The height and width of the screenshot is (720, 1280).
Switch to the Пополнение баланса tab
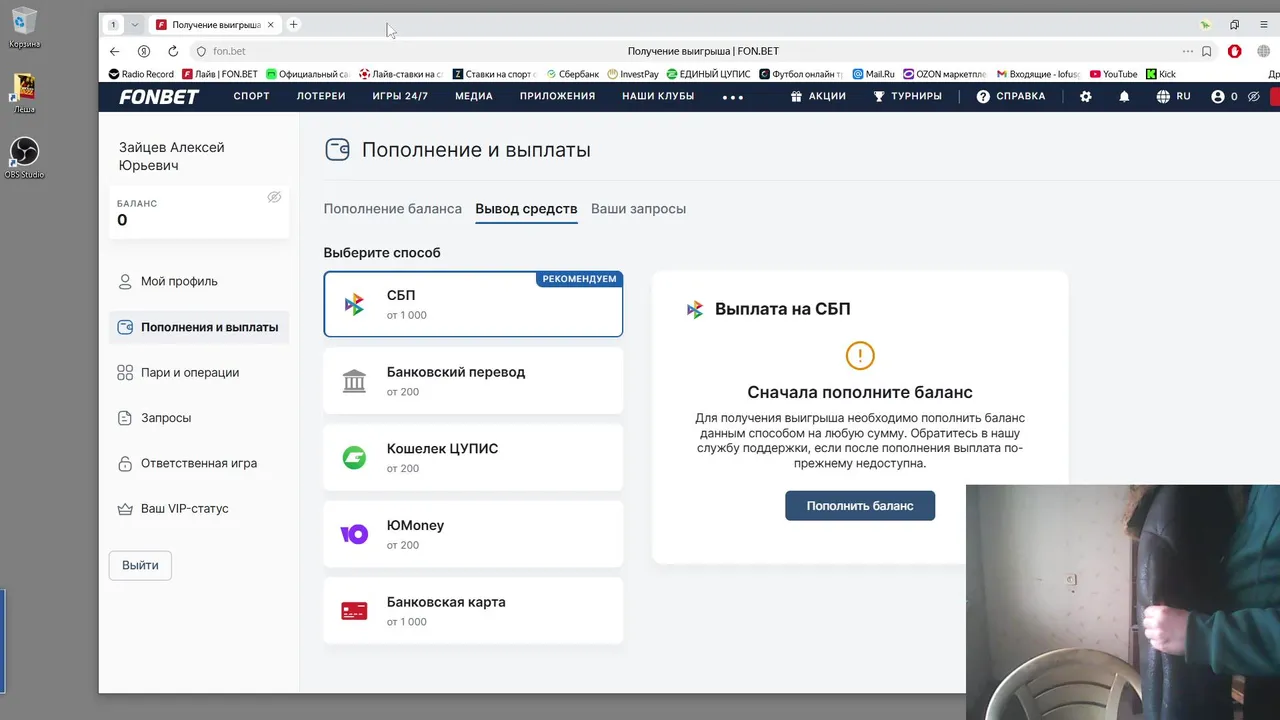pyautogui.click(x=392, y=209)
